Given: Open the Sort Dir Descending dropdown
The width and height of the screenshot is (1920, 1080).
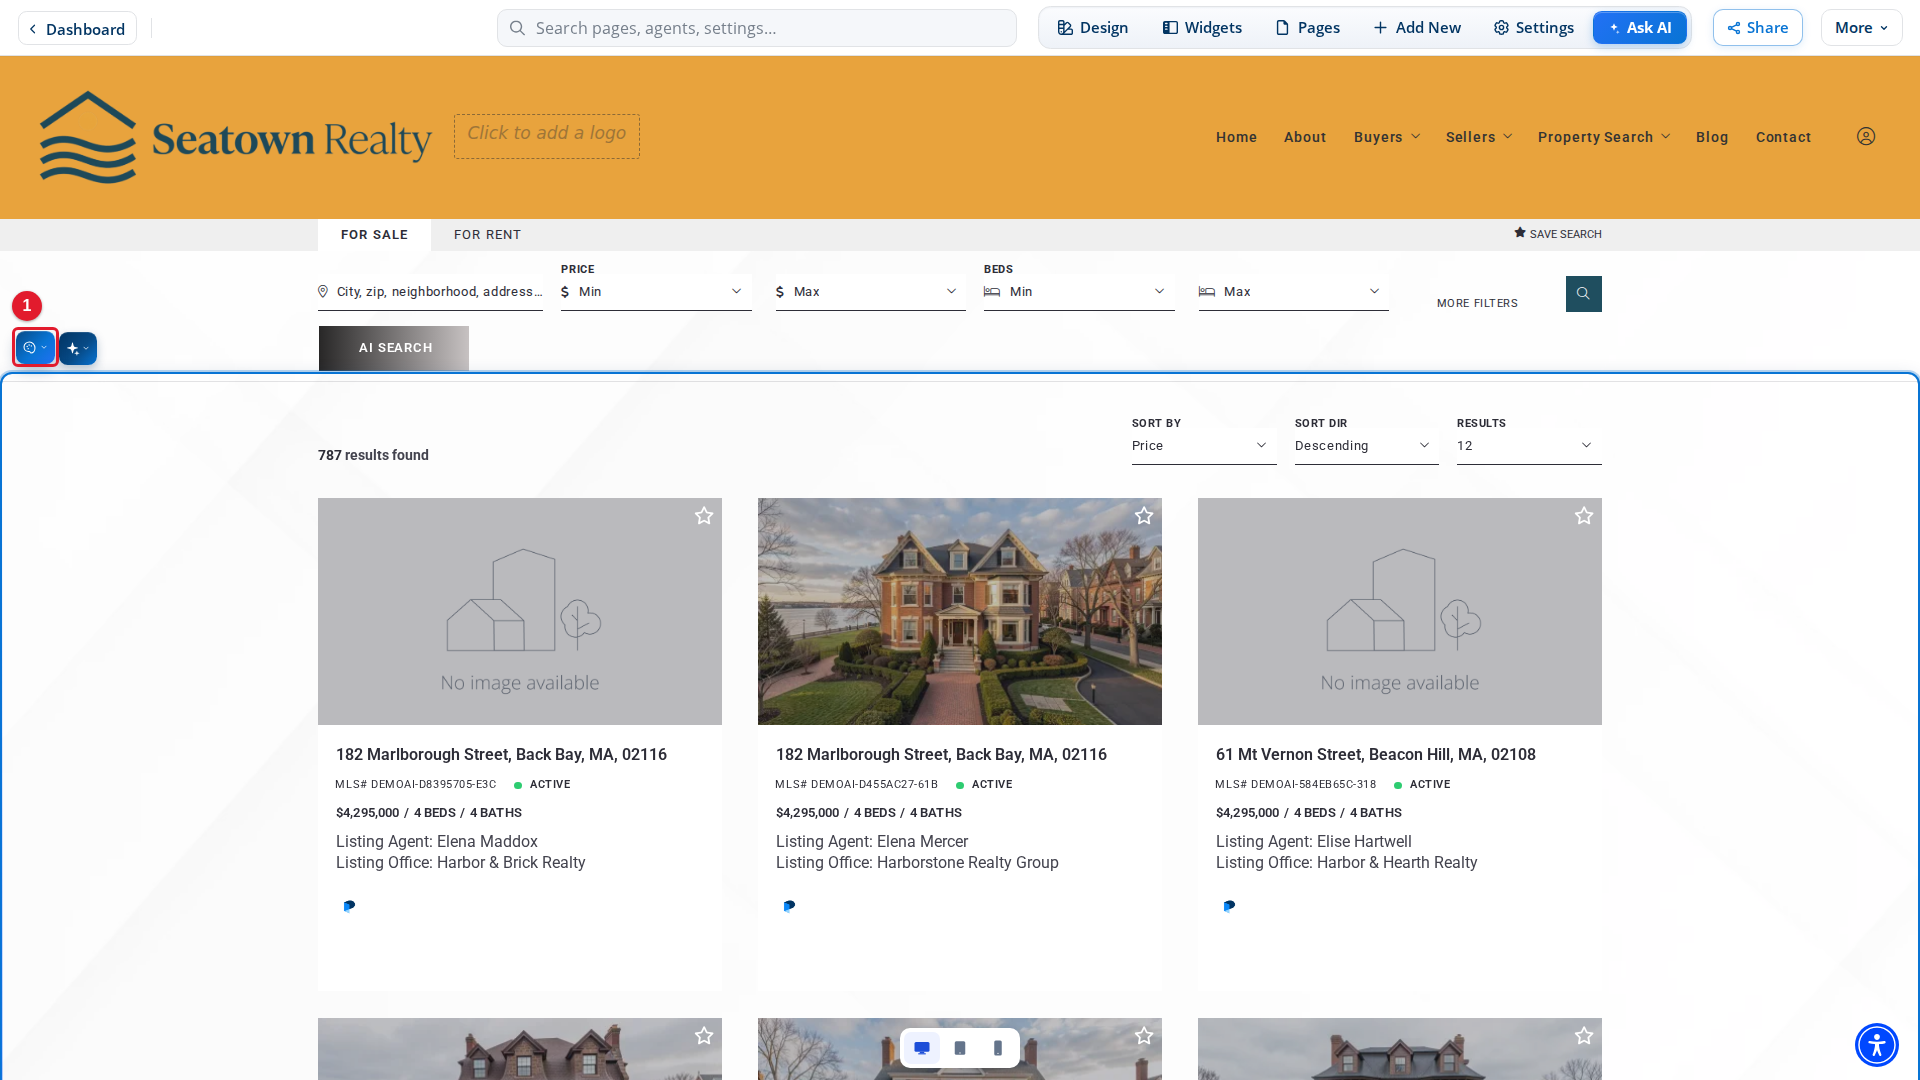Looking at the screenshot, I should point(1367,446).
